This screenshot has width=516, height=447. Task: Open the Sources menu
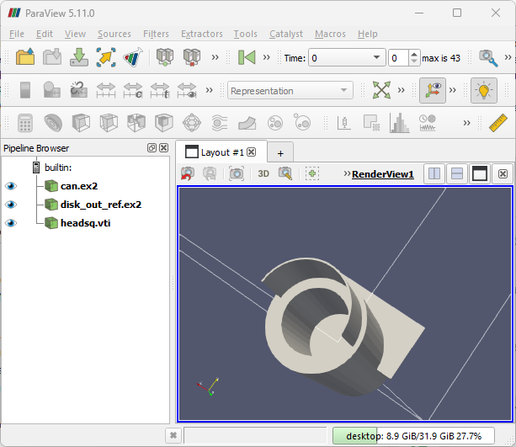pyautogui.click(x=114, y=34)
